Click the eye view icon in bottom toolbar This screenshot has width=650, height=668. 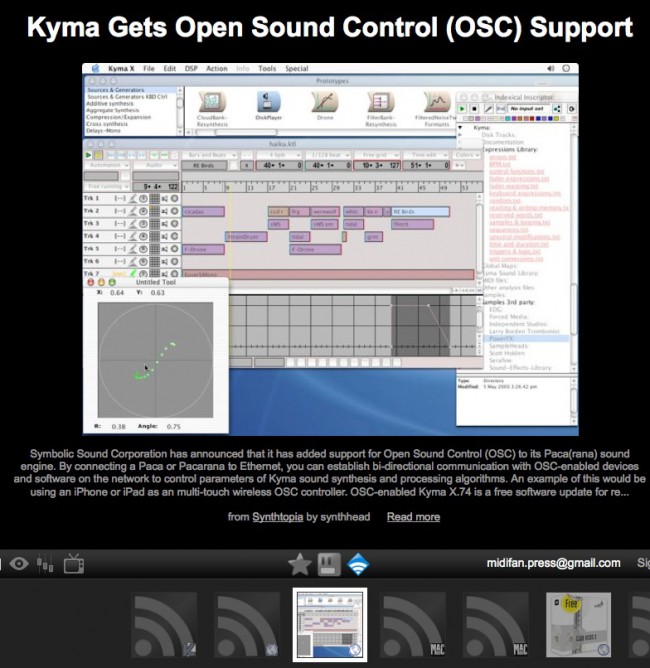(19, 564)
